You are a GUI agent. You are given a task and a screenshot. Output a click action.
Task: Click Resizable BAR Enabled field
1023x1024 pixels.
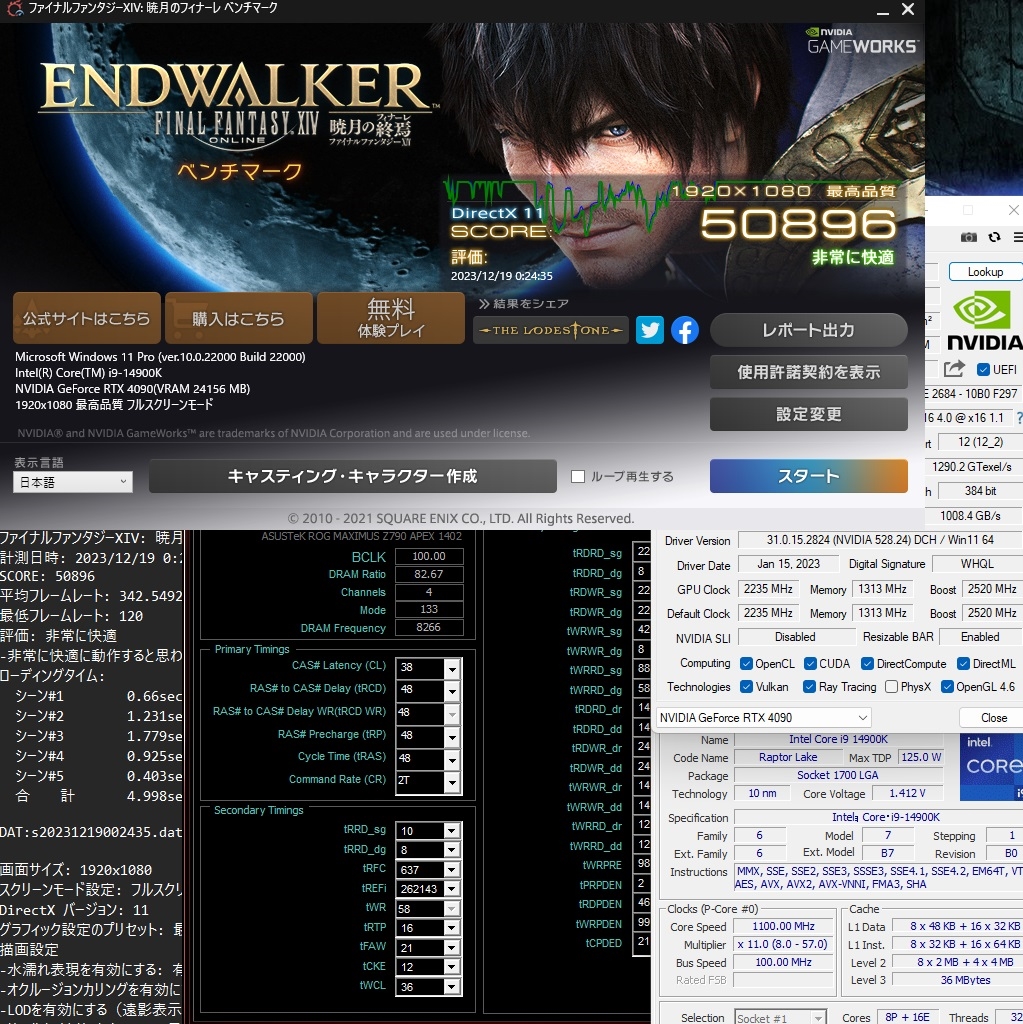pyautogui.click(x=979, y=637)
